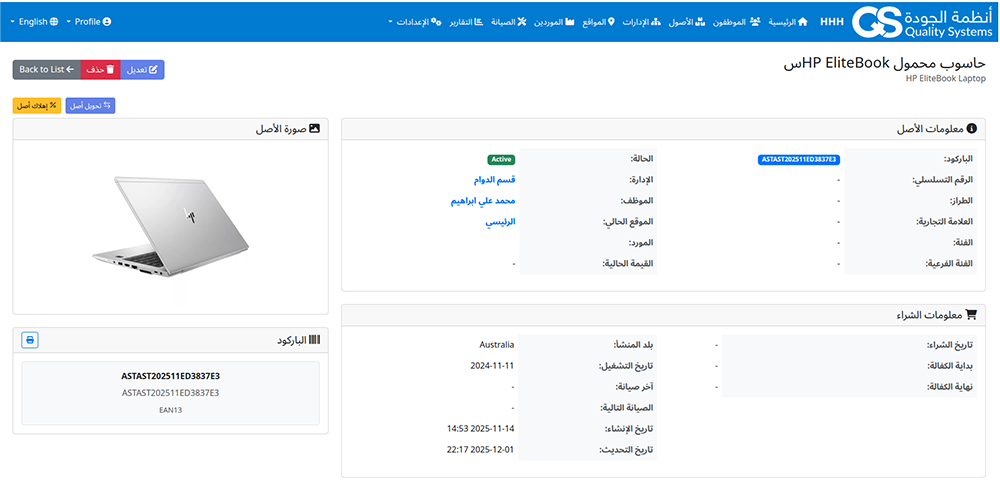Click employee link محمد علي ابراهيم
The width and height of the screenshot is (1000, 484).
click(484, 201)
